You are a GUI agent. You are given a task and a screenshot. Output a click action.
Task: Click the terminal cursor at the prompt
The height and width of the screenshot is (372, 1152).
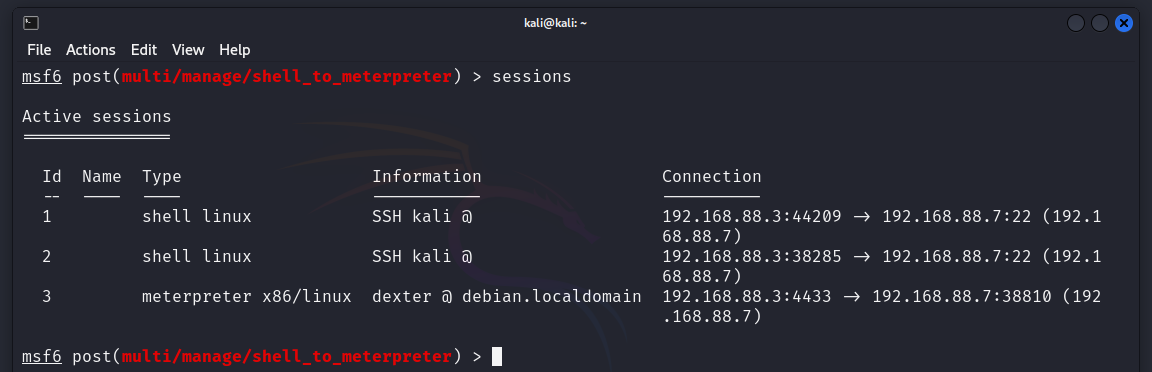[497, 357]
